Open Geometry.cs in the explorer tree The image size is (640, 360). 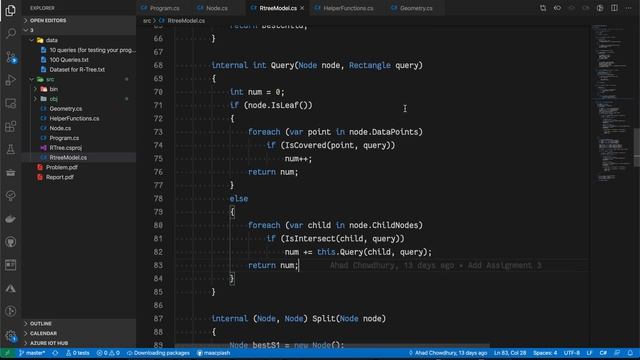pos(79,109)
